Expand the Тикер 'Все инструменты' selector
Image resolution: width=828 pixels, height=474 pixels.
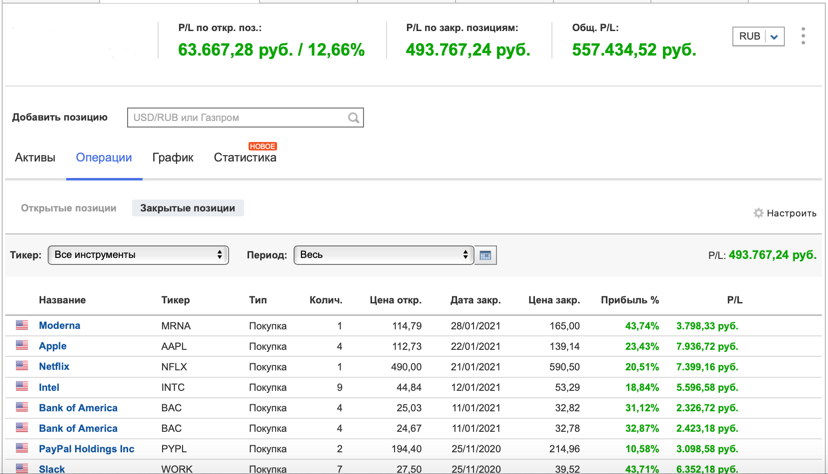coord(138,255)
